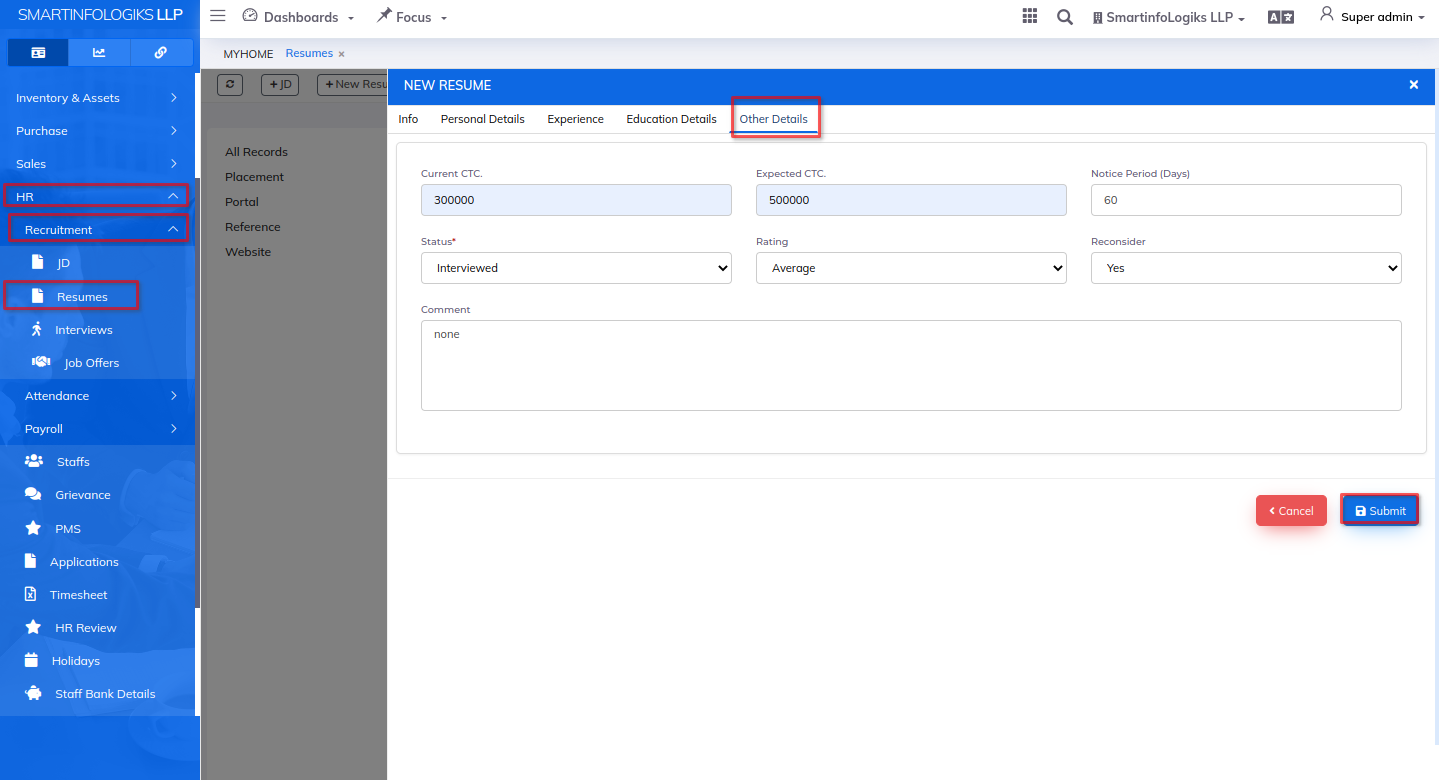Click the SMARTINFOLOGIKS LLP logo
Image resolution: width=1439 pixels, height=780 pixels.
(x=100, y=15)
